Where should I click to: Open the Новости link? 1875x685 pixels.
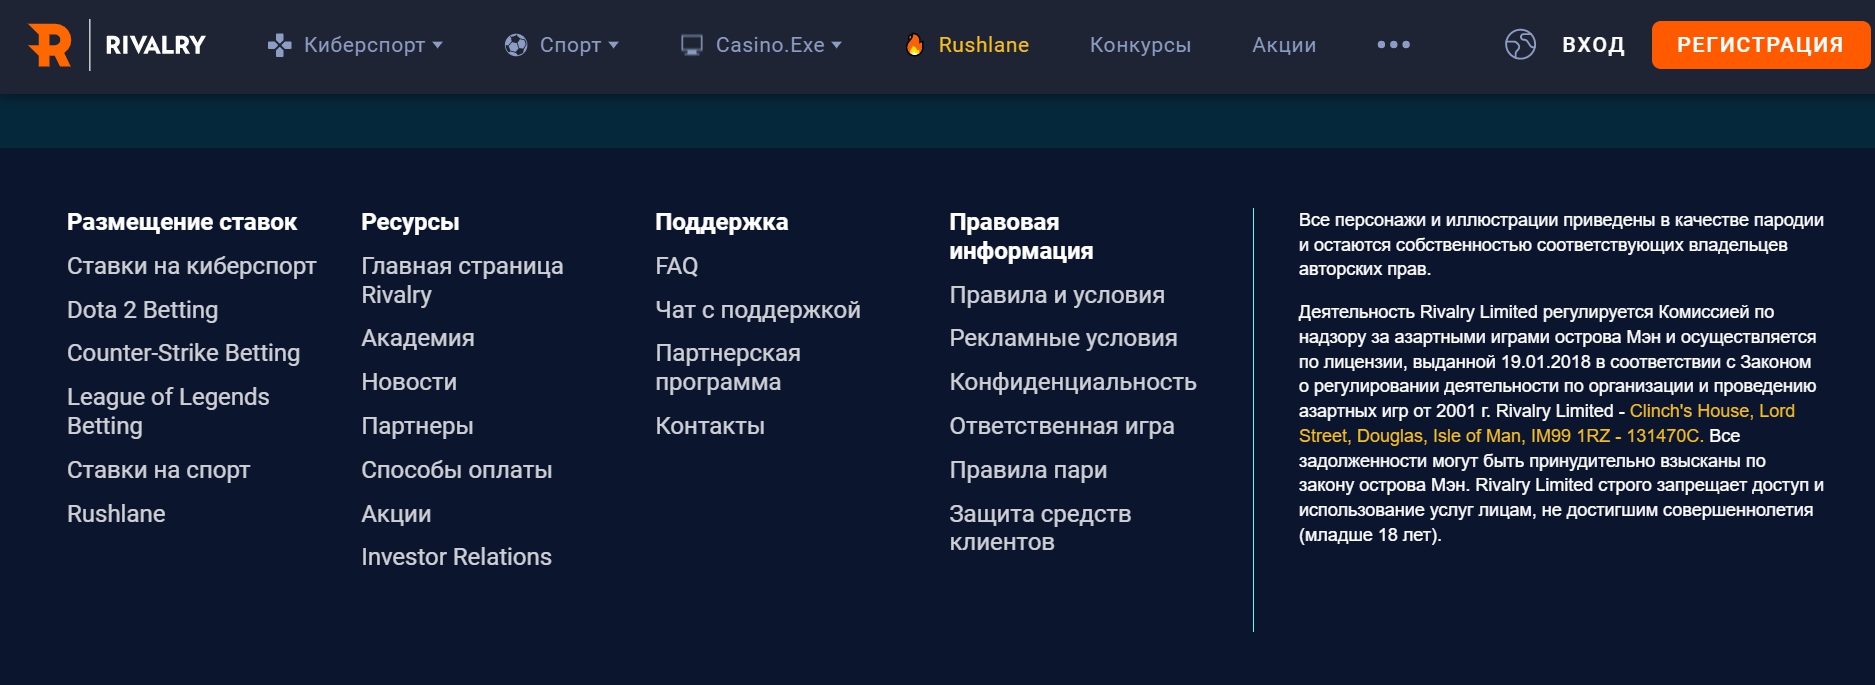409,382
